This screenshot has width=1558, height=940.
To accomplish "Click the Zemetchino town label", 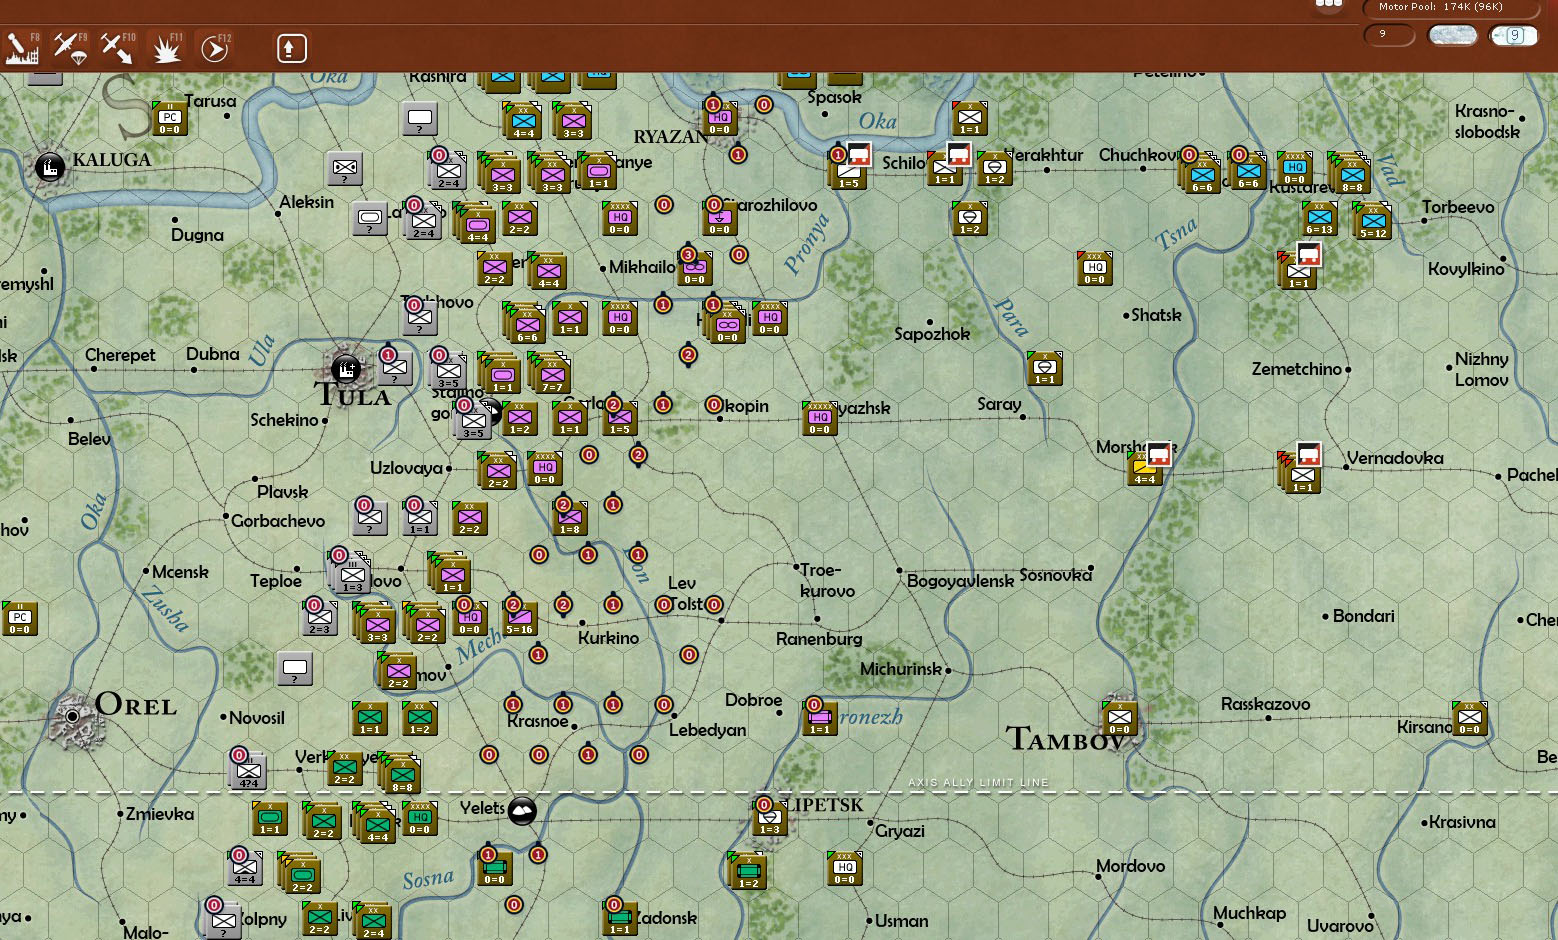I will click(x=1297, y=369).
